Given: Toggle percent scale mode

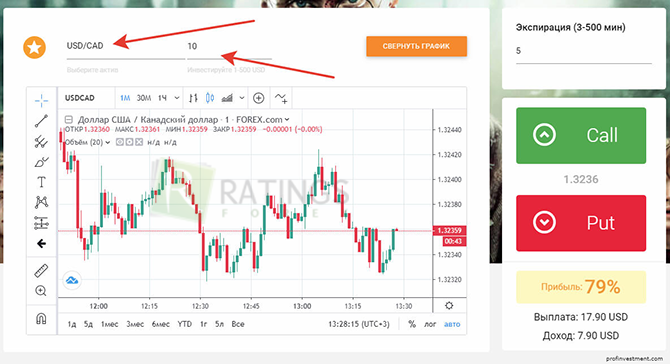Looking at the screenshot, I should (412, 324).
